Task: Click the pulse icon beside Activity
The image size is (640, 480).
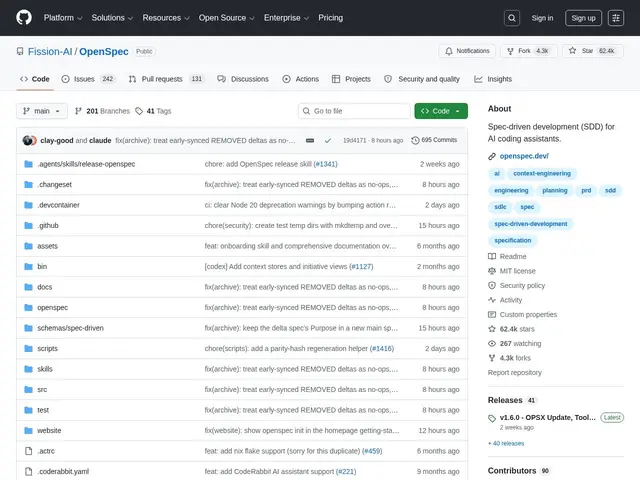Action: [x=492, y=300]
